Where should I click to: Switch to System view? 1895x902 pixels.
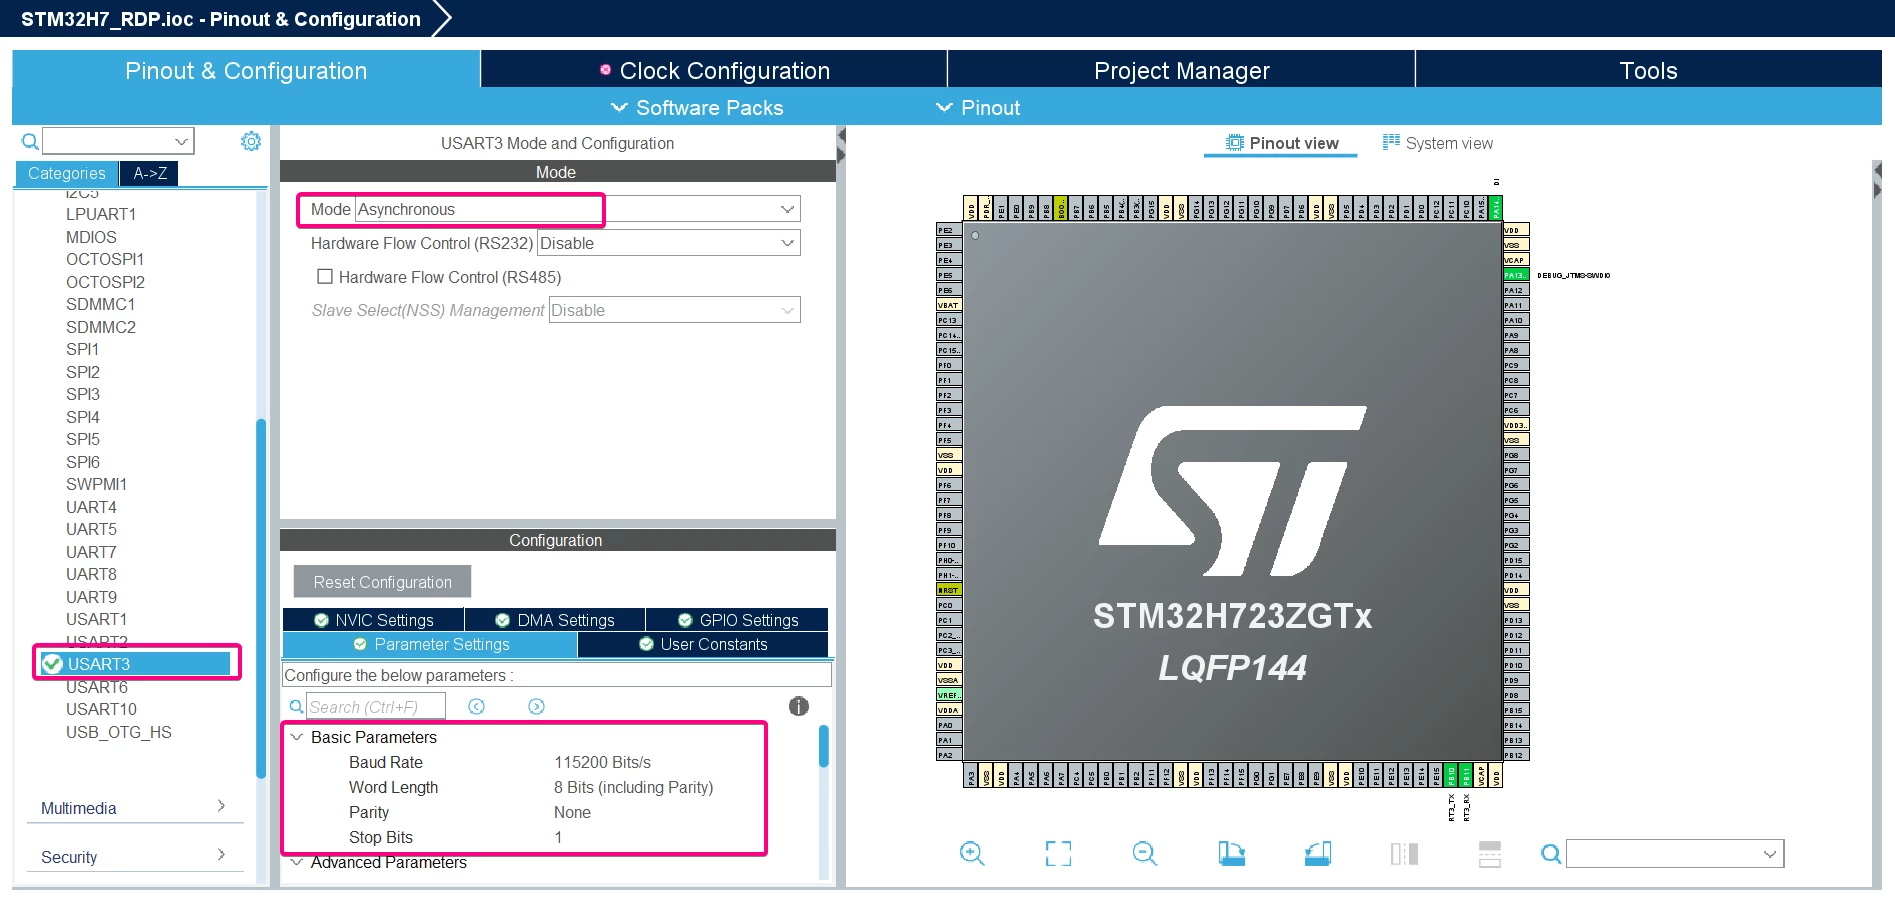click(x=1437, y=143)
